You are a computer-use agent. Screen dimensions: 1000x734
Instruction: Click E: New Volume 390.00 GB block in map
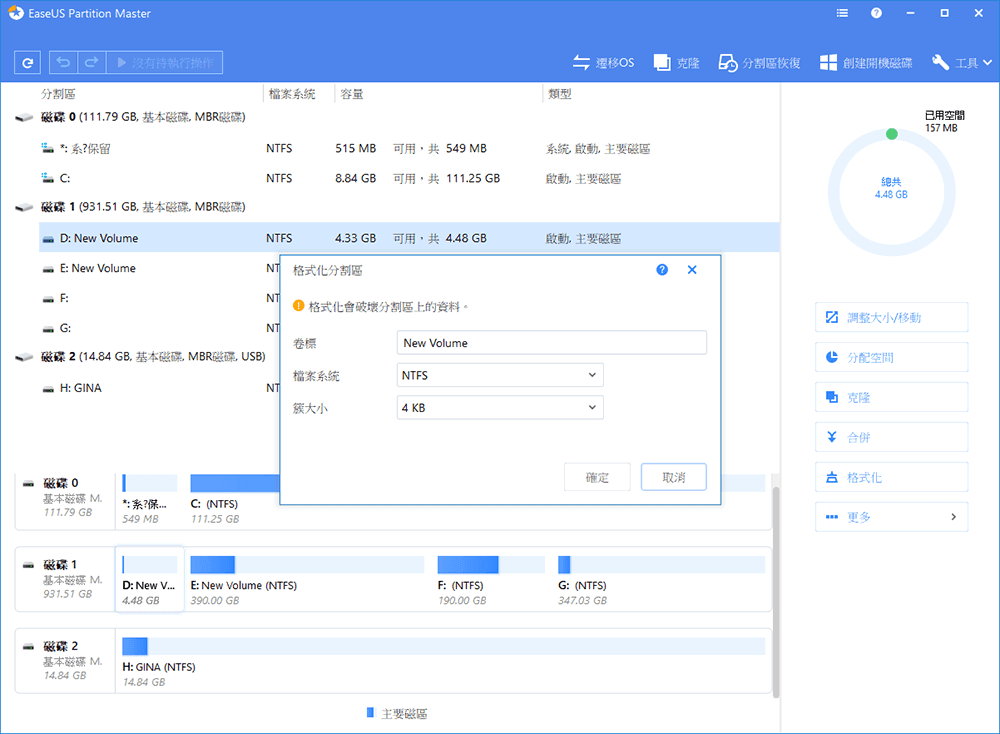click(x=307, y=580)
